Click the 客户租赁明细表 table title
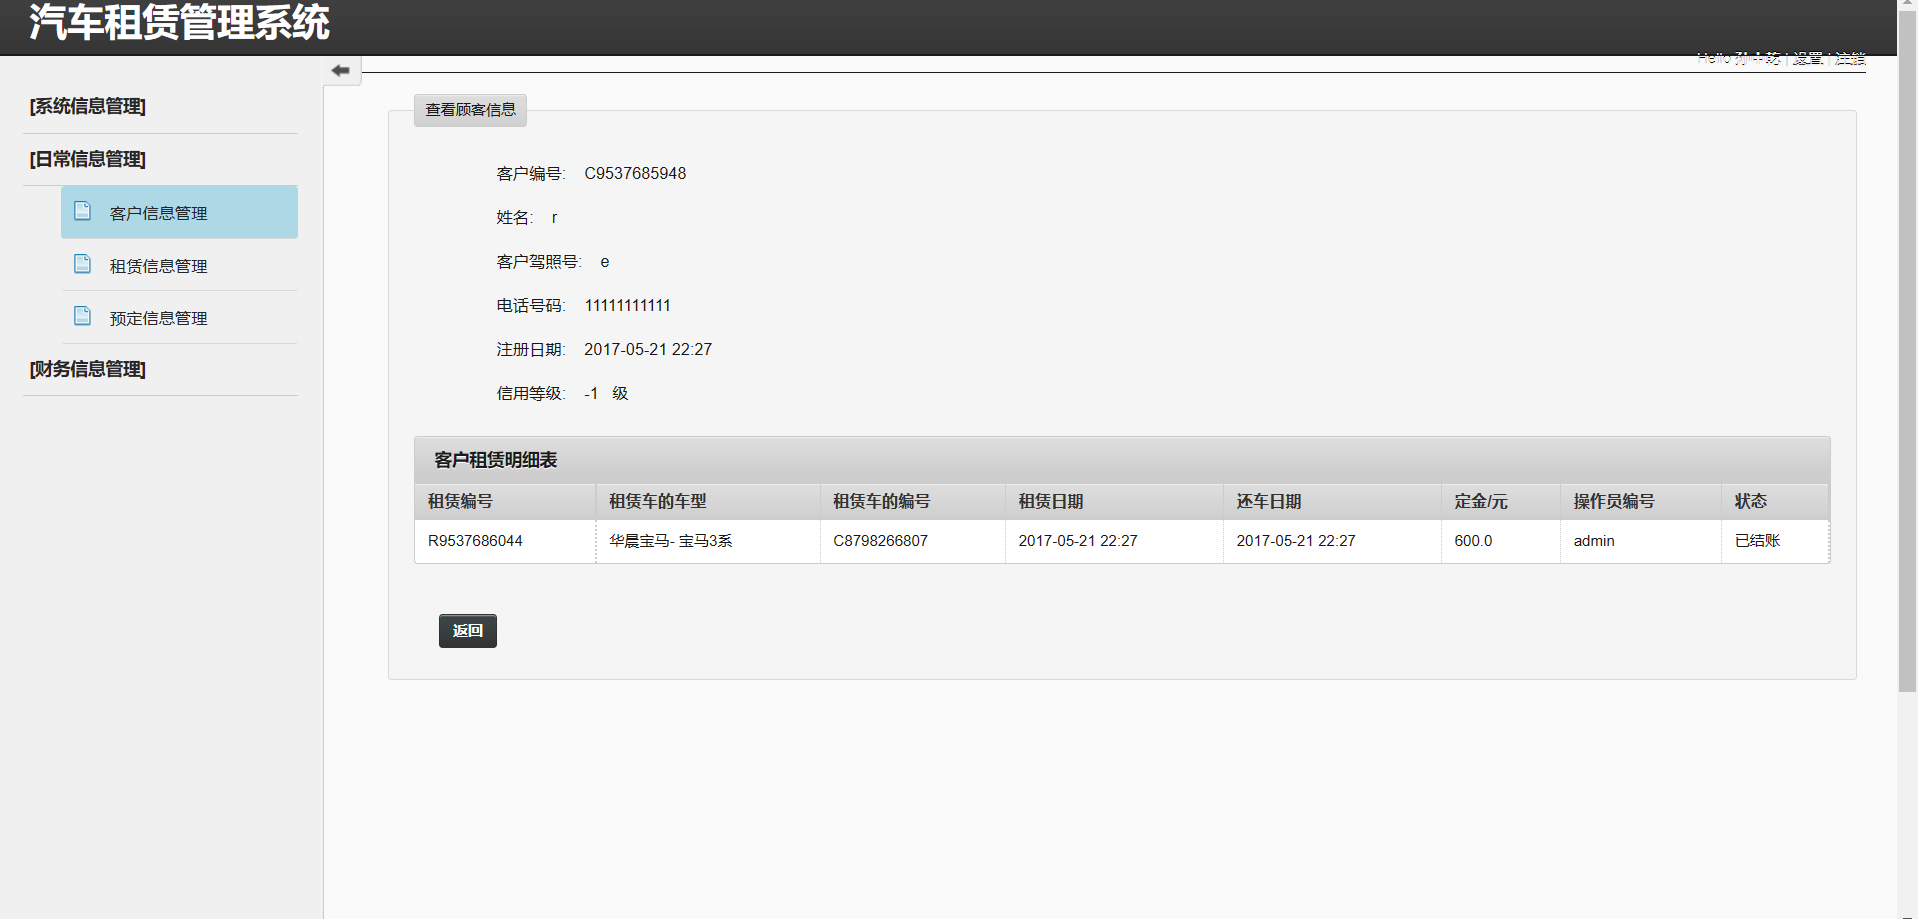1918x919 pixels. click(x=496, y=460)
